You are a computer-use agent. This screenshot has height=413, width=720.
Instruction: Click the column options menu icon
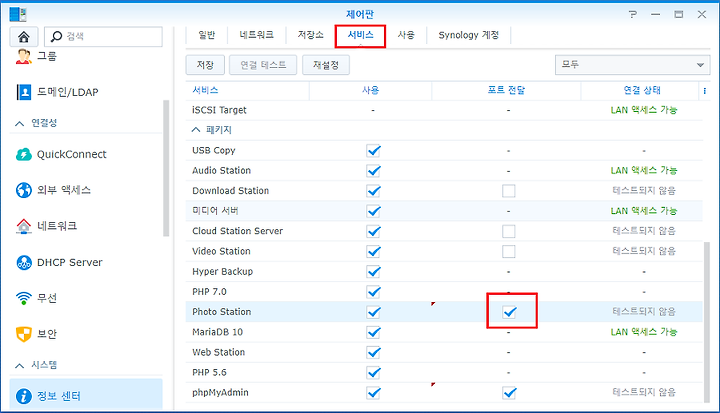(x=705, y=91)
